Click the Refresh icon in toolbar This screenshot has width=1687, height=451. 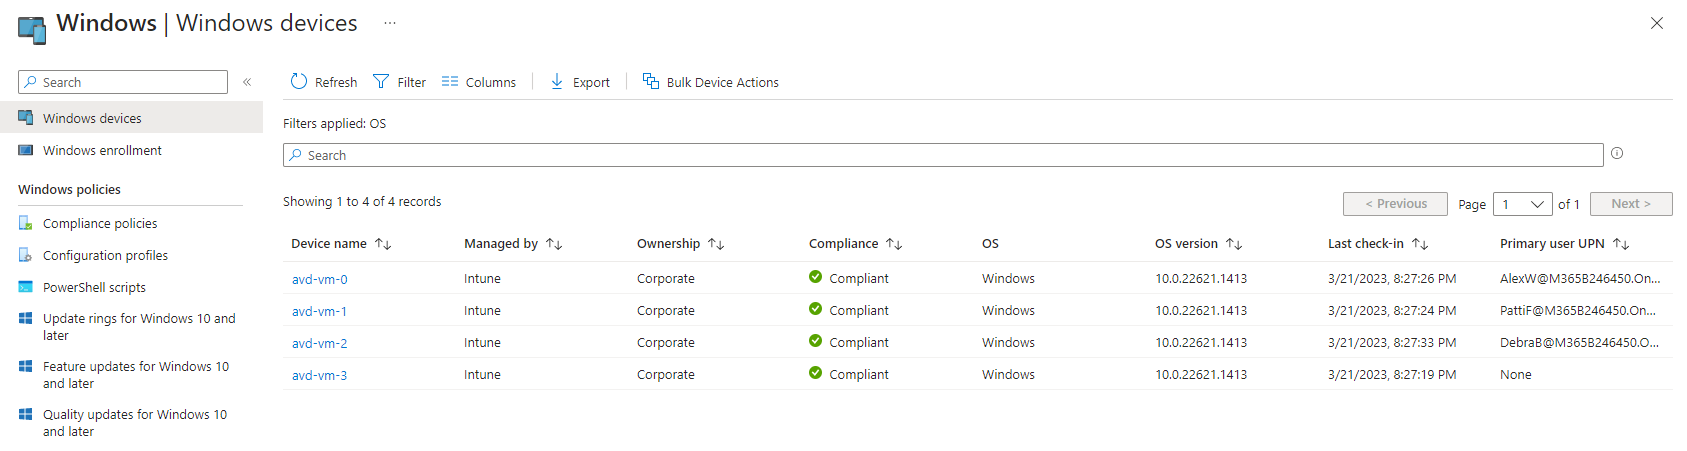(298, 82)
